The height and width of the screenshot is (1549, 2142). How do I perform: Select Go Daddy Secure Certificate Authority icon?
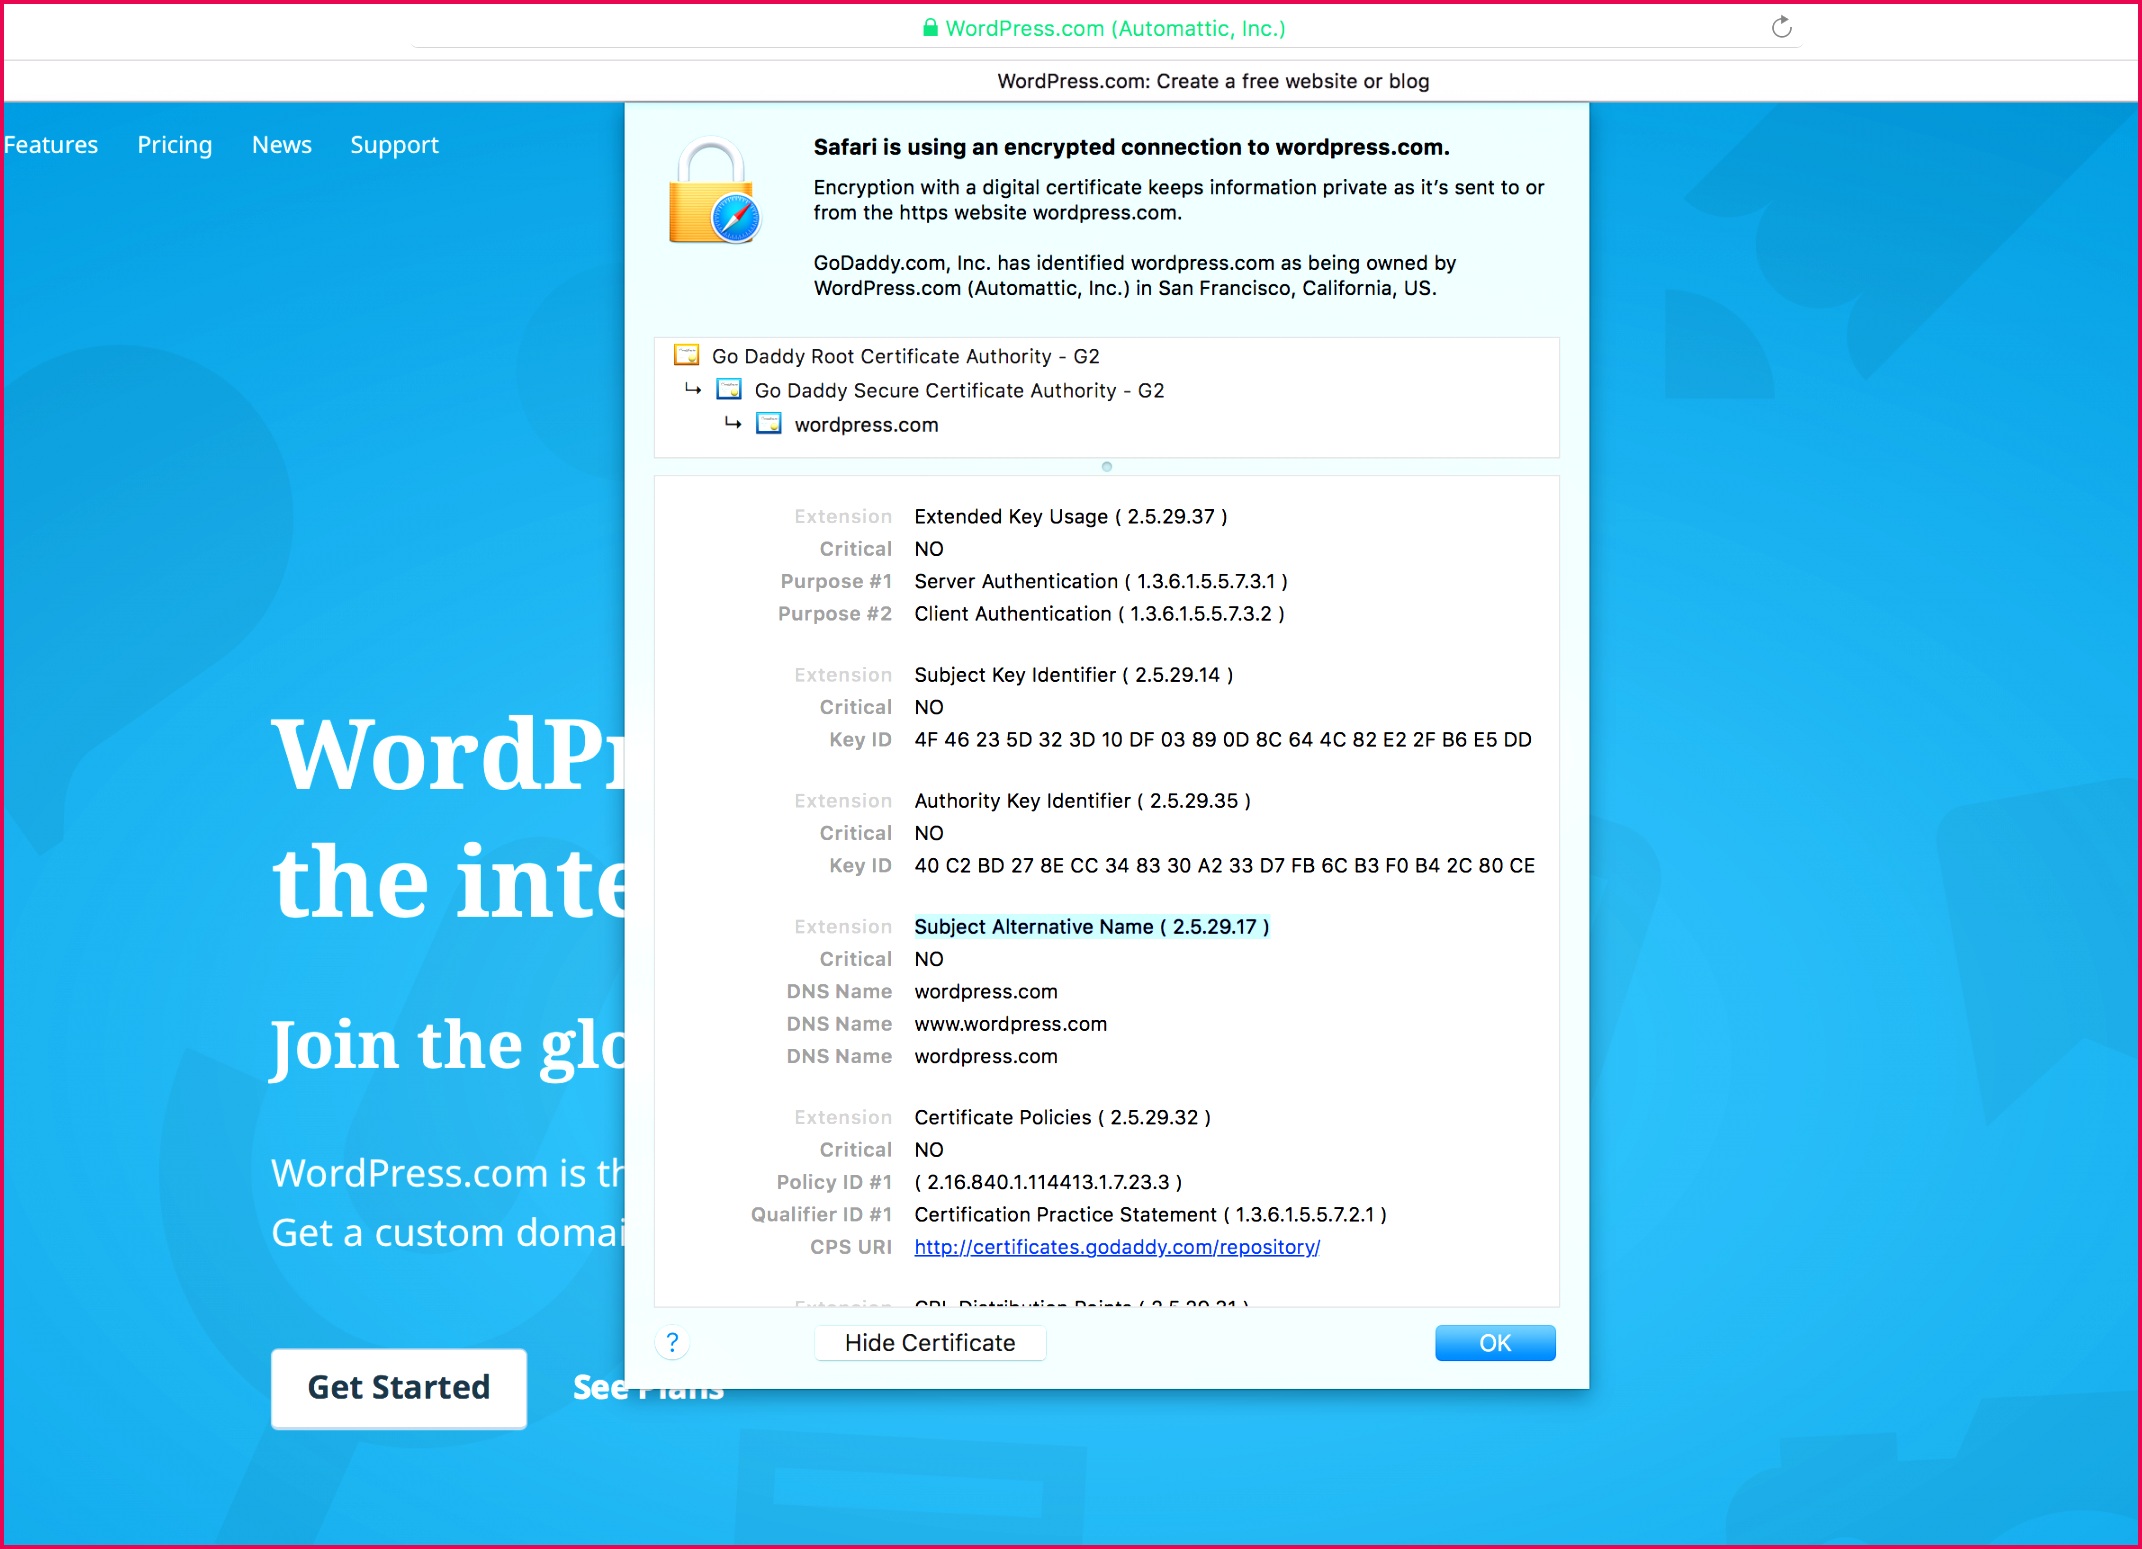729,390
